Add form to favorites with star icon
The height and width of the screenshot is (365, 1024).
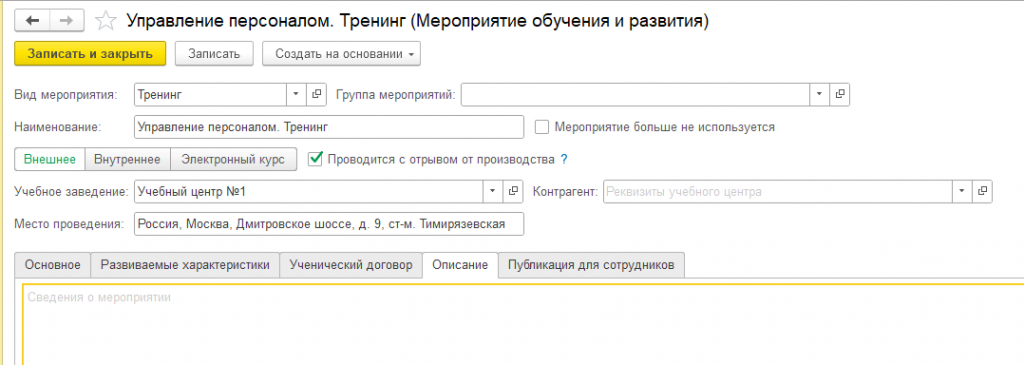tap(104, 21)
